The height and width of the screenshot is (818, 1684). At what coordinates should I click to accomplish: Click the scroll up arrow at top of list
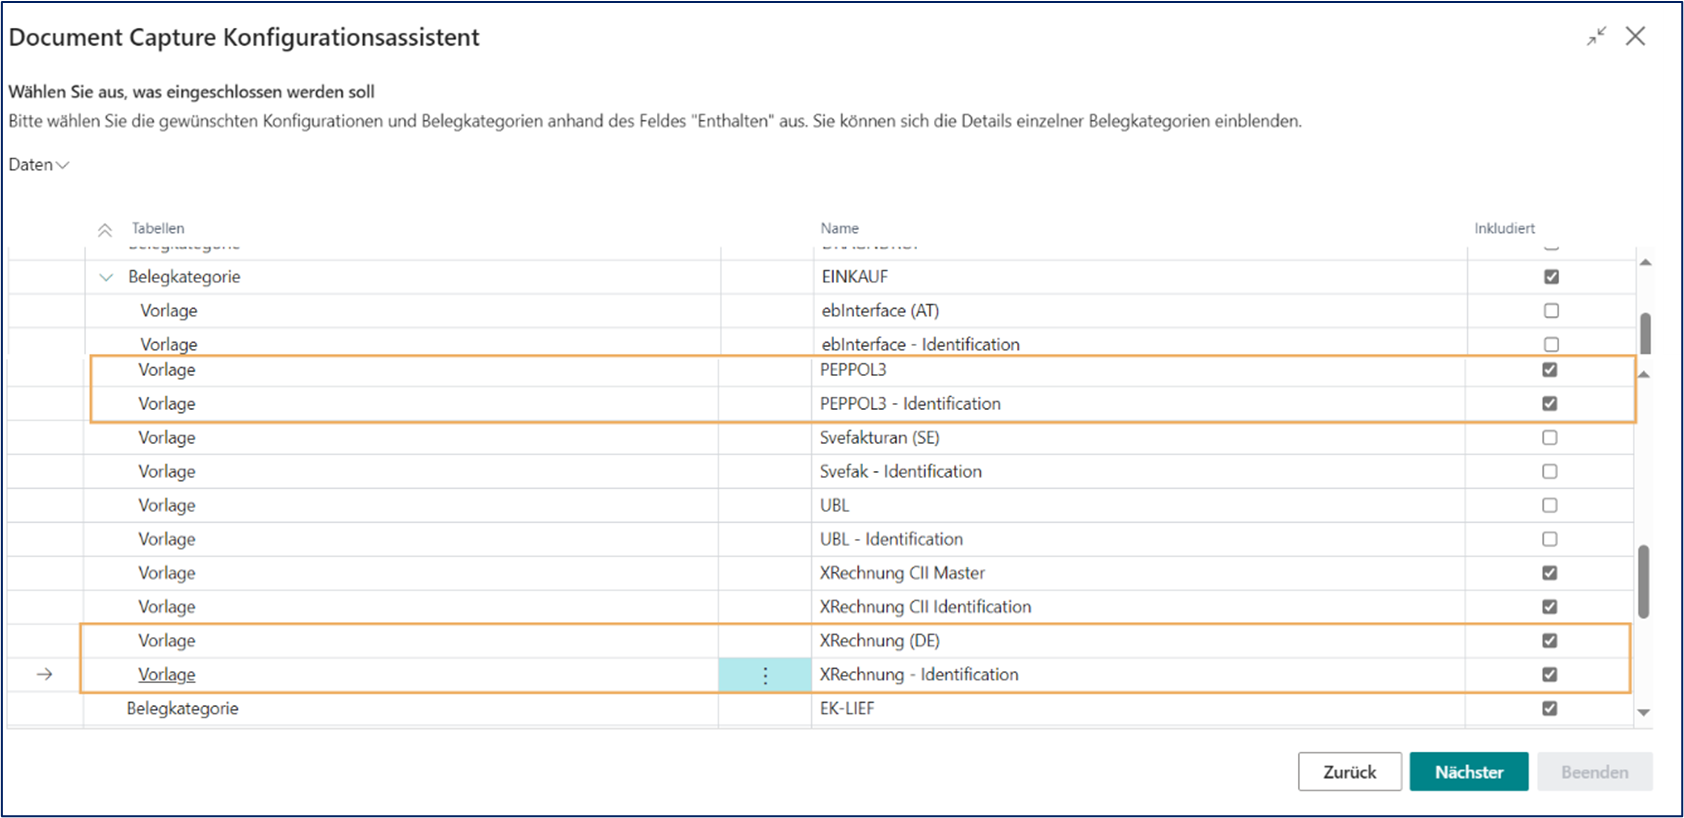(1645, 263)
